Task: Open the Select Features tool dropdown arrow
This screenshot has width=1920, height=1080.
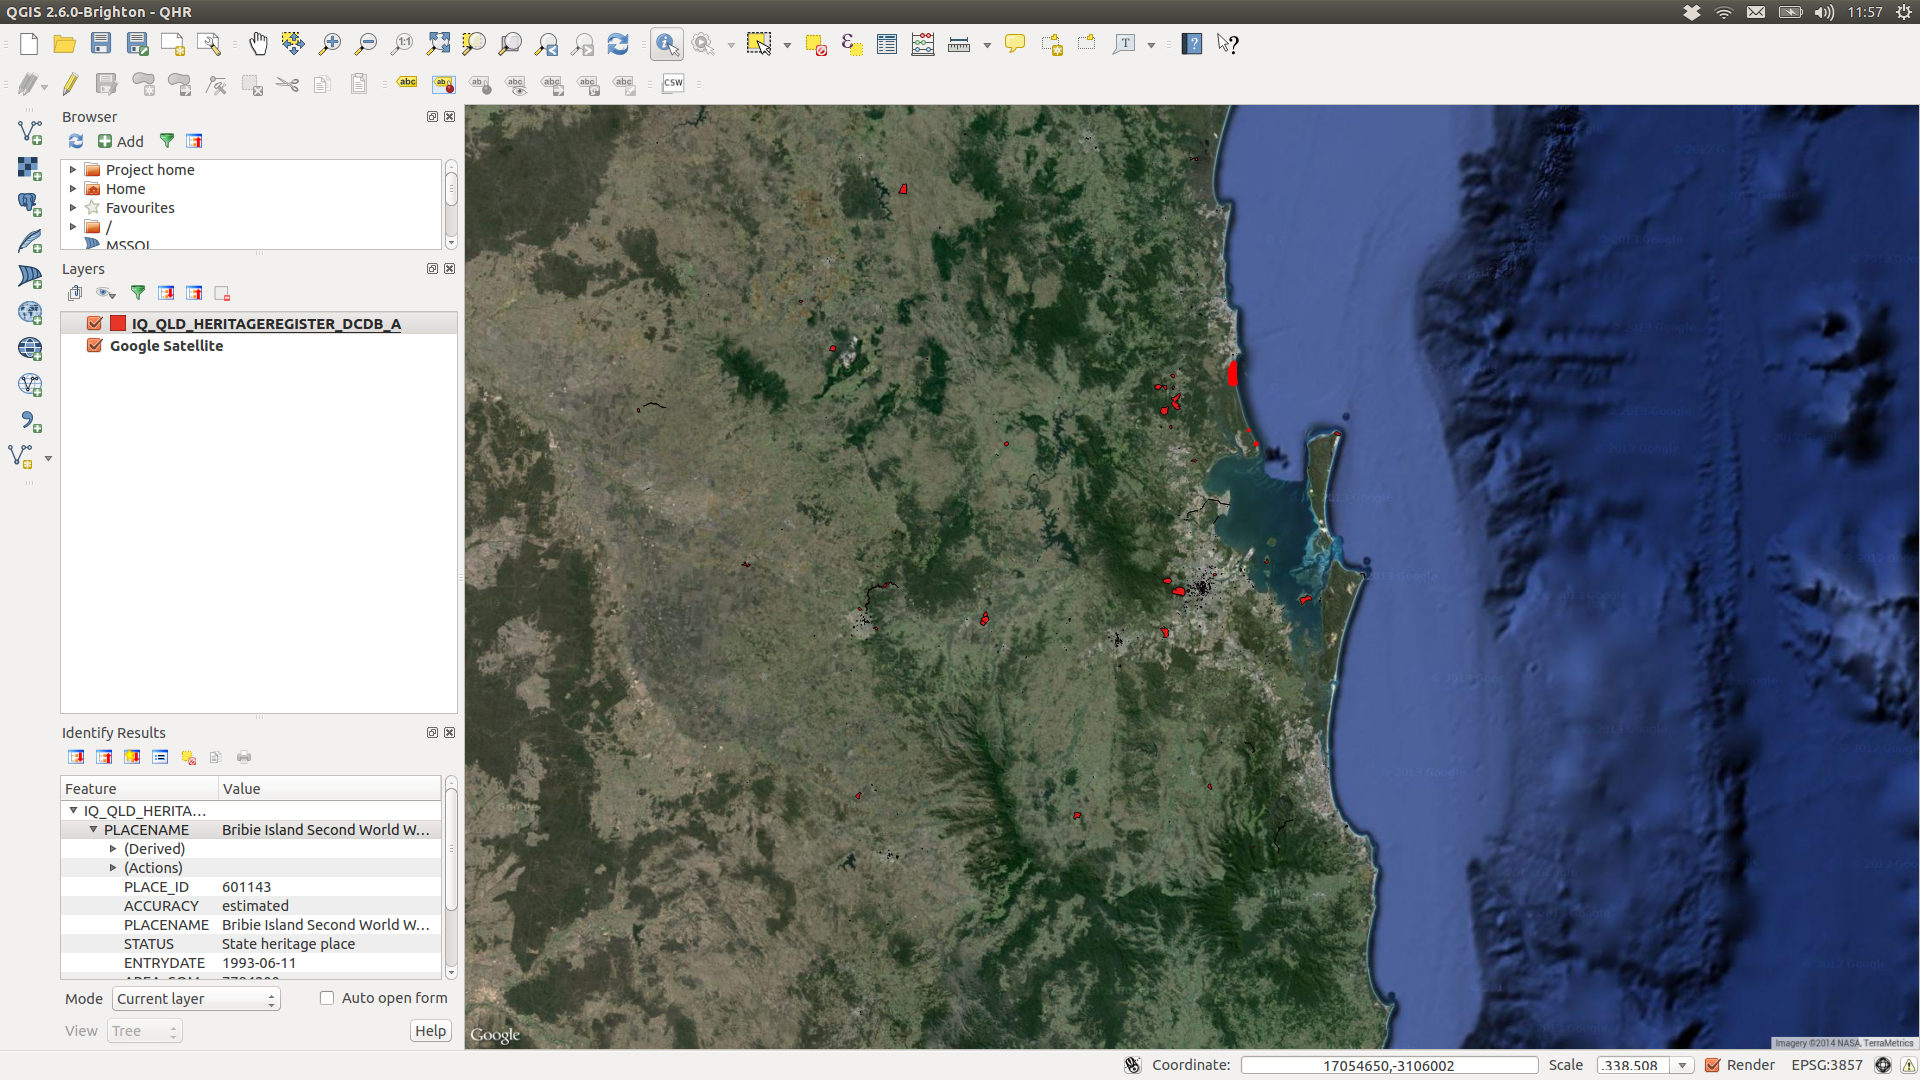Action: 787,45
